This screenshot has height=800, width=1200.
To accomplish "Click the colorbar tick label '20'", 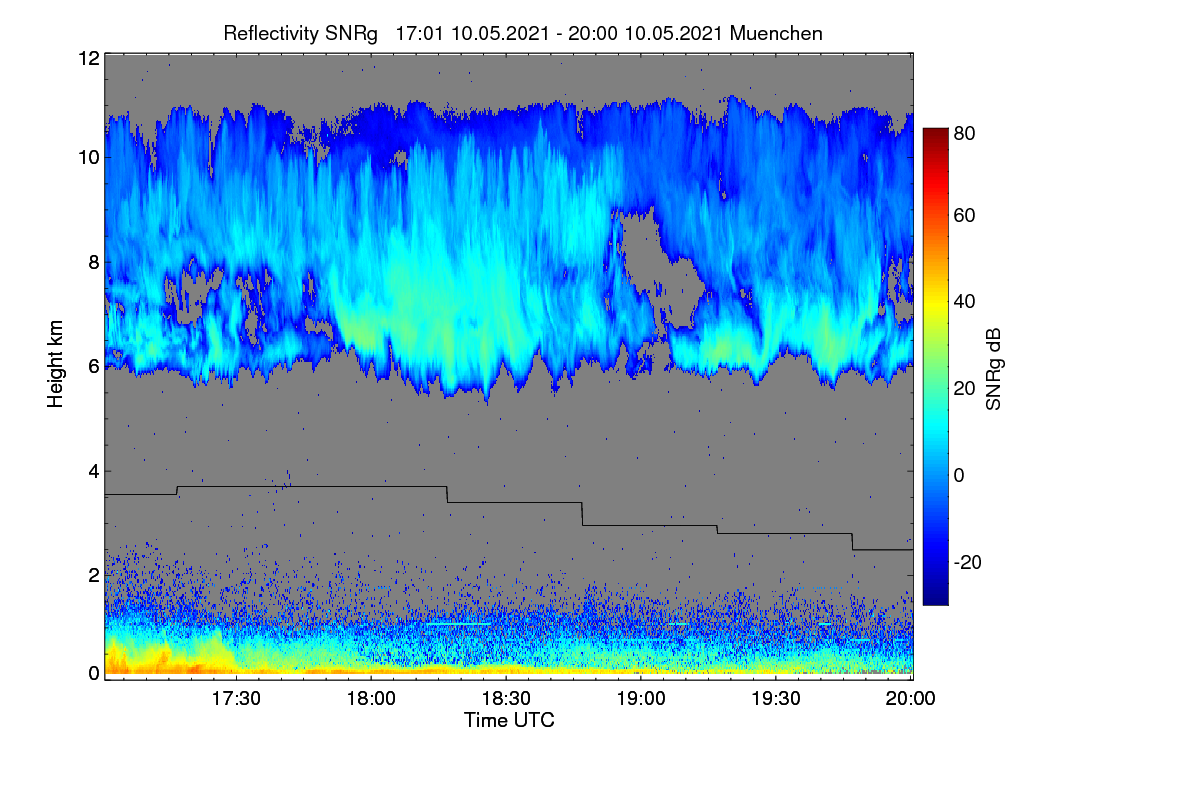I will tap(964, 389).
